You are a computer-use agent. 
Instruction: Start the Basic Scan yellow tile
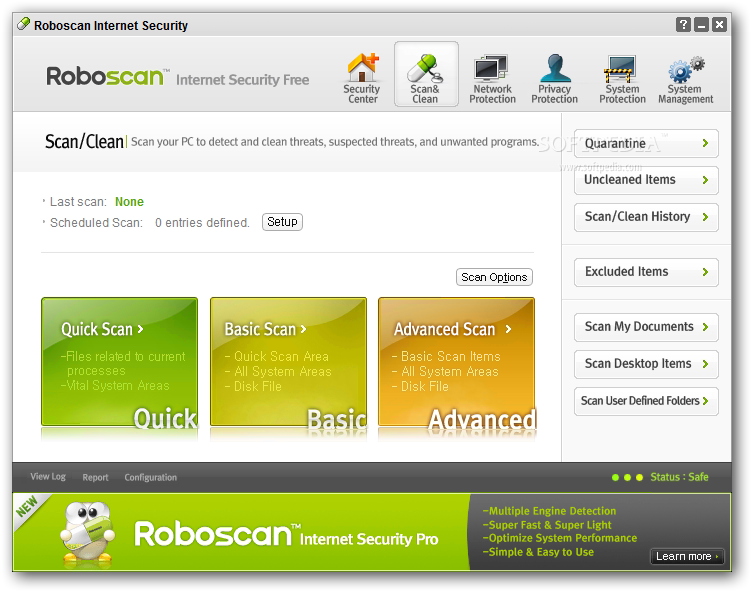288,362
